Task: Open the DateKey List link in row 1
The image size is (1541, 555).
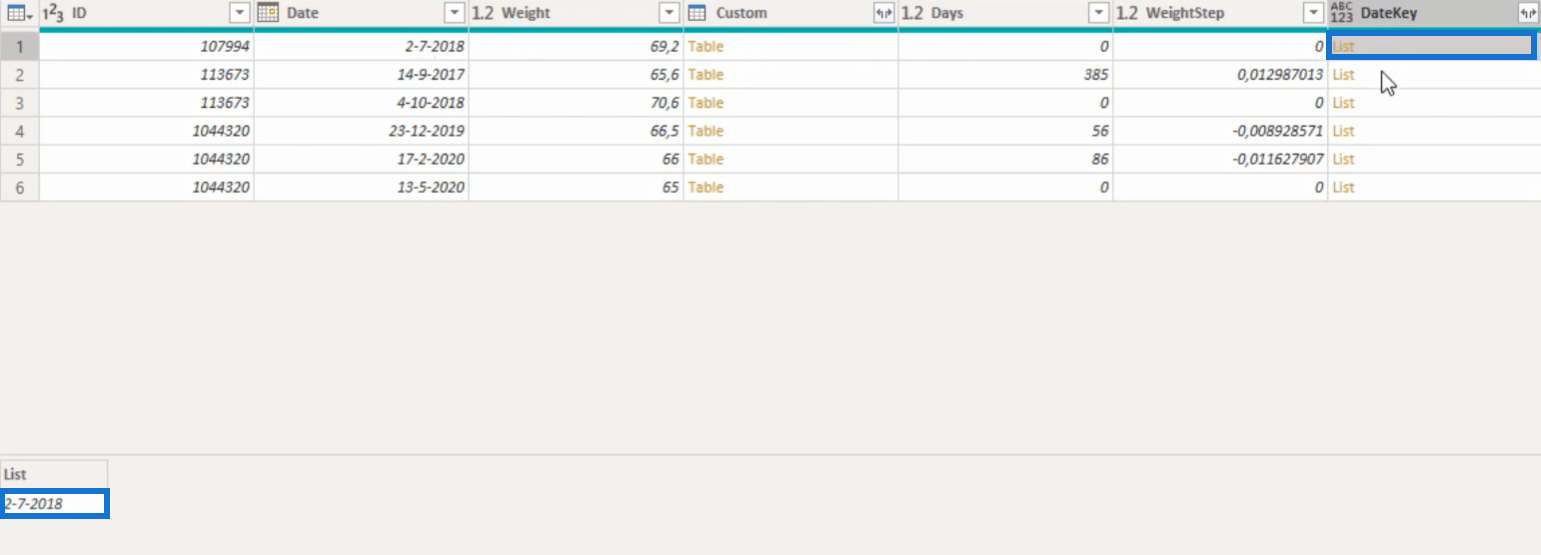Action: [1343, 46]
